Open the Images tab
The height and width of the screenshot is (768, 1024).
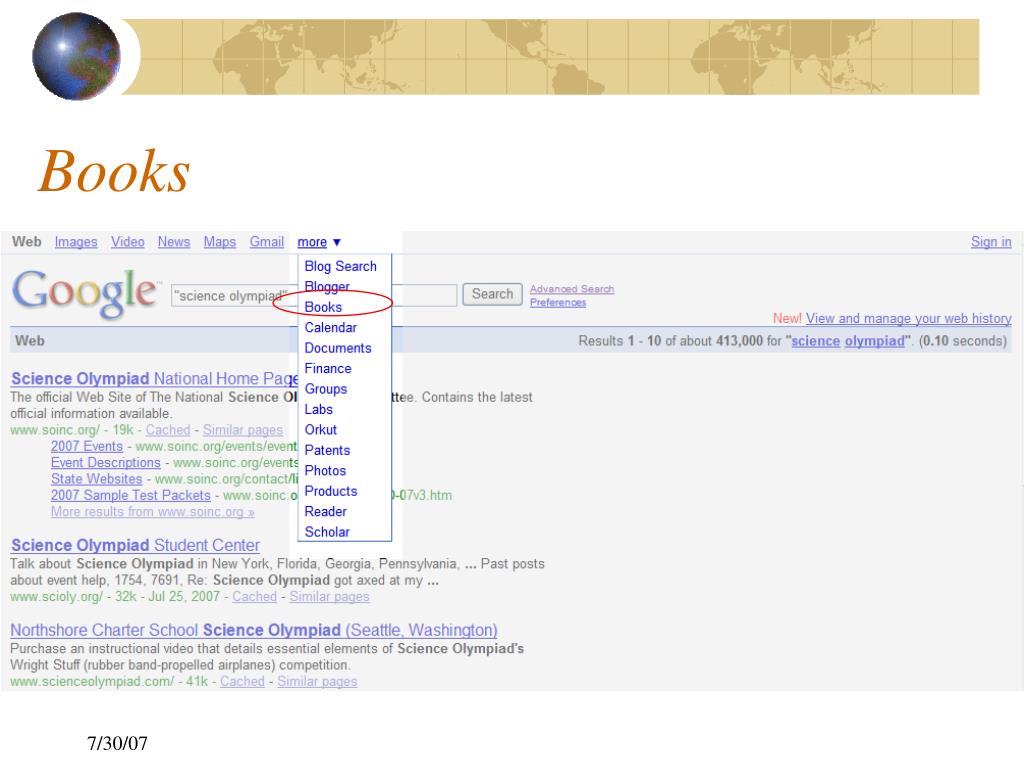[76, 242]
